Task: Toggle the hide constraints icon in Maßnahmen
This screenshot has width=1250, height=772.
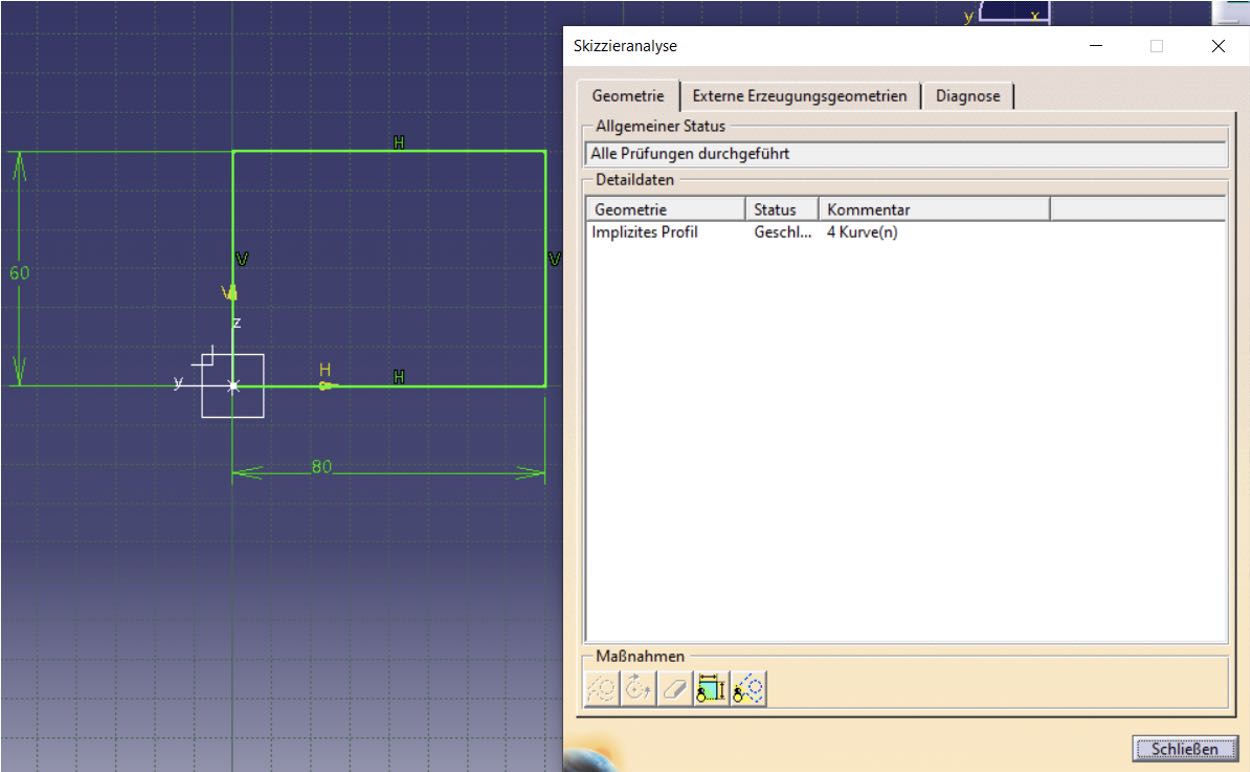Action: pyautogui.click(x=710, y=689)
